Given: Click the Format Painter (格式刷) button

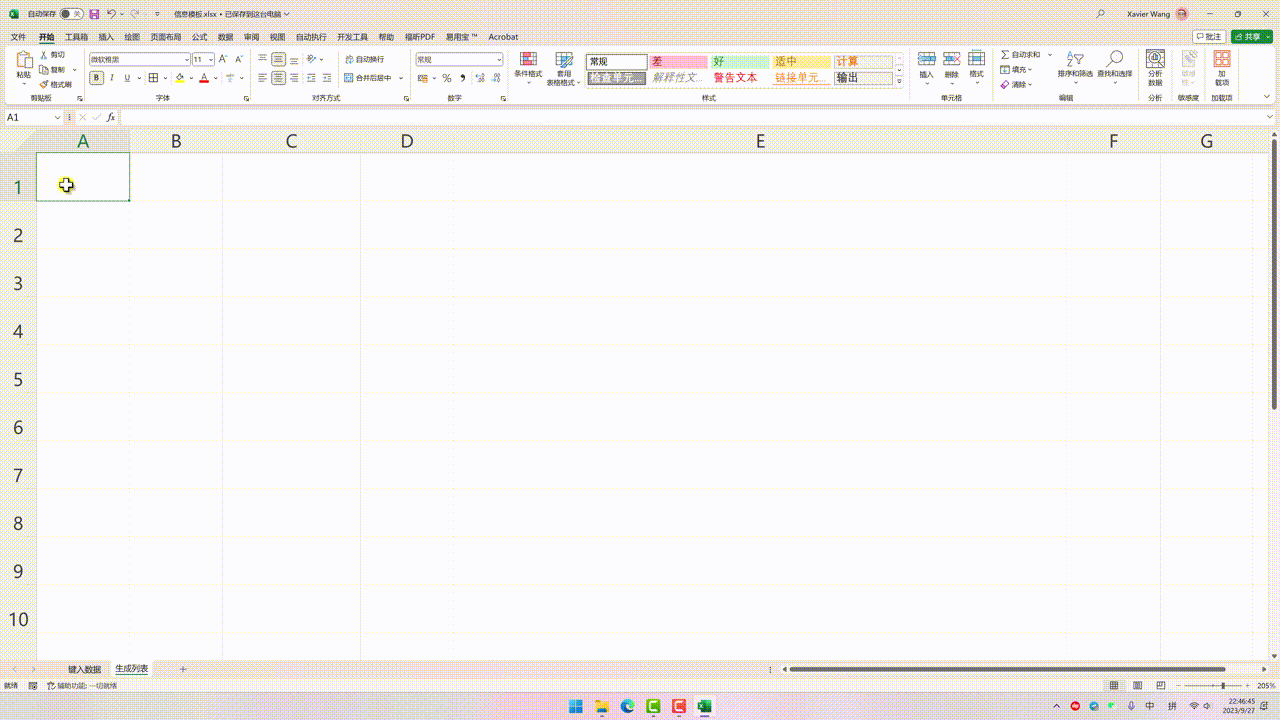Looking at the screenshot, I should tap(56, 84).
